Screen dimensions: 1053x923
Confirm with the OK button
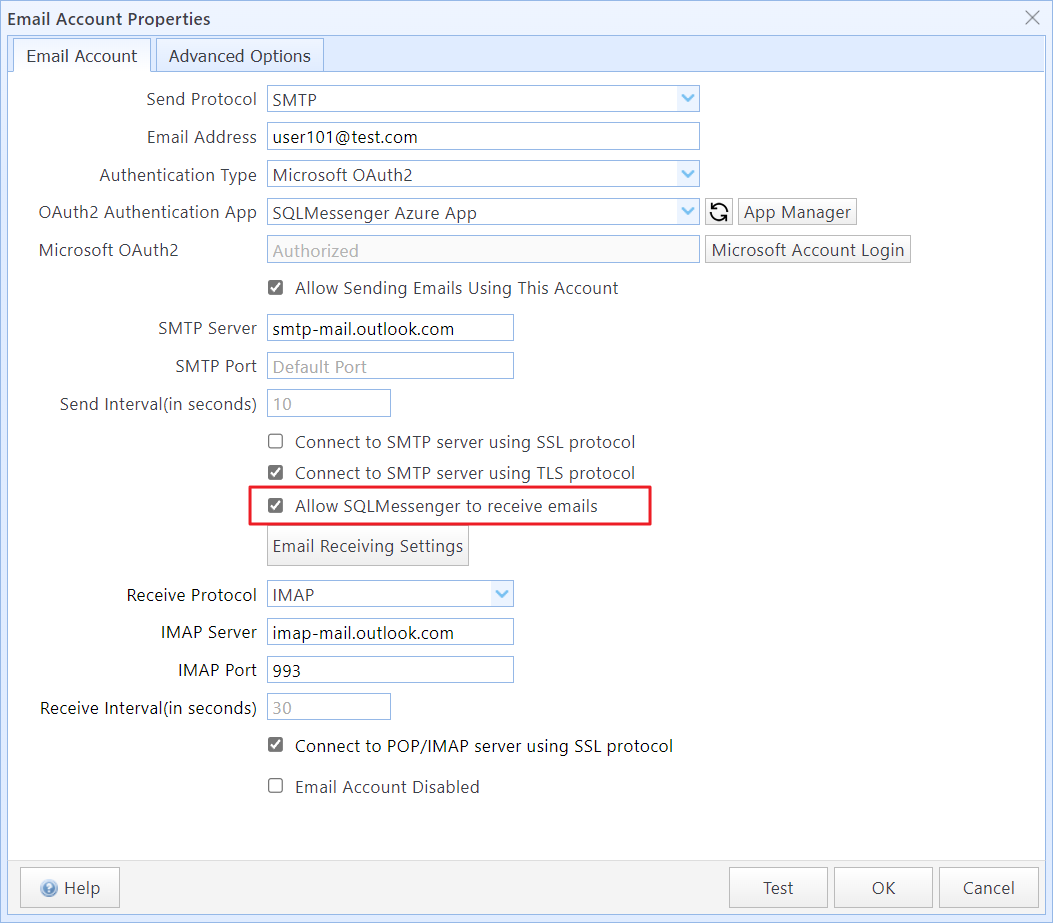(883, 888)
